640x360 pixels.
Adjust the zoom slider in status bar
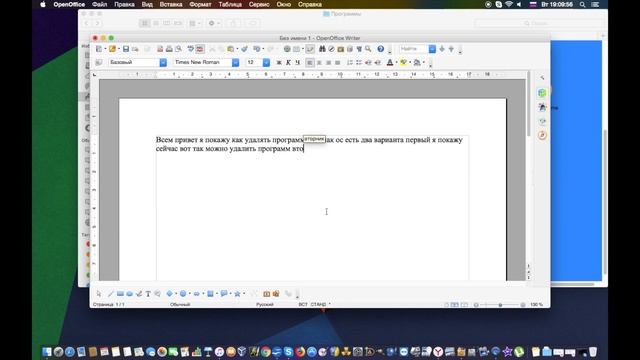[x=500, y=304]
